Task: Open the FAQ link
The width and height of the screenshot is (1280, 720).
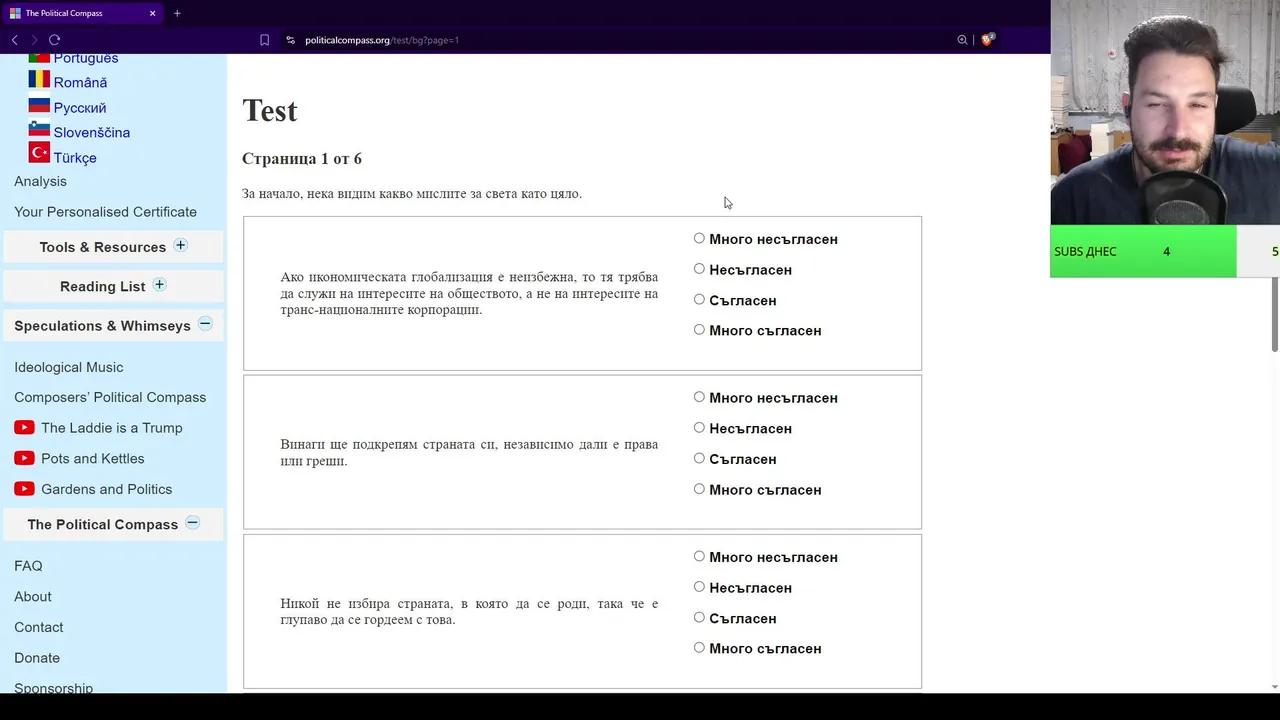Action: (x=28, y=566)
